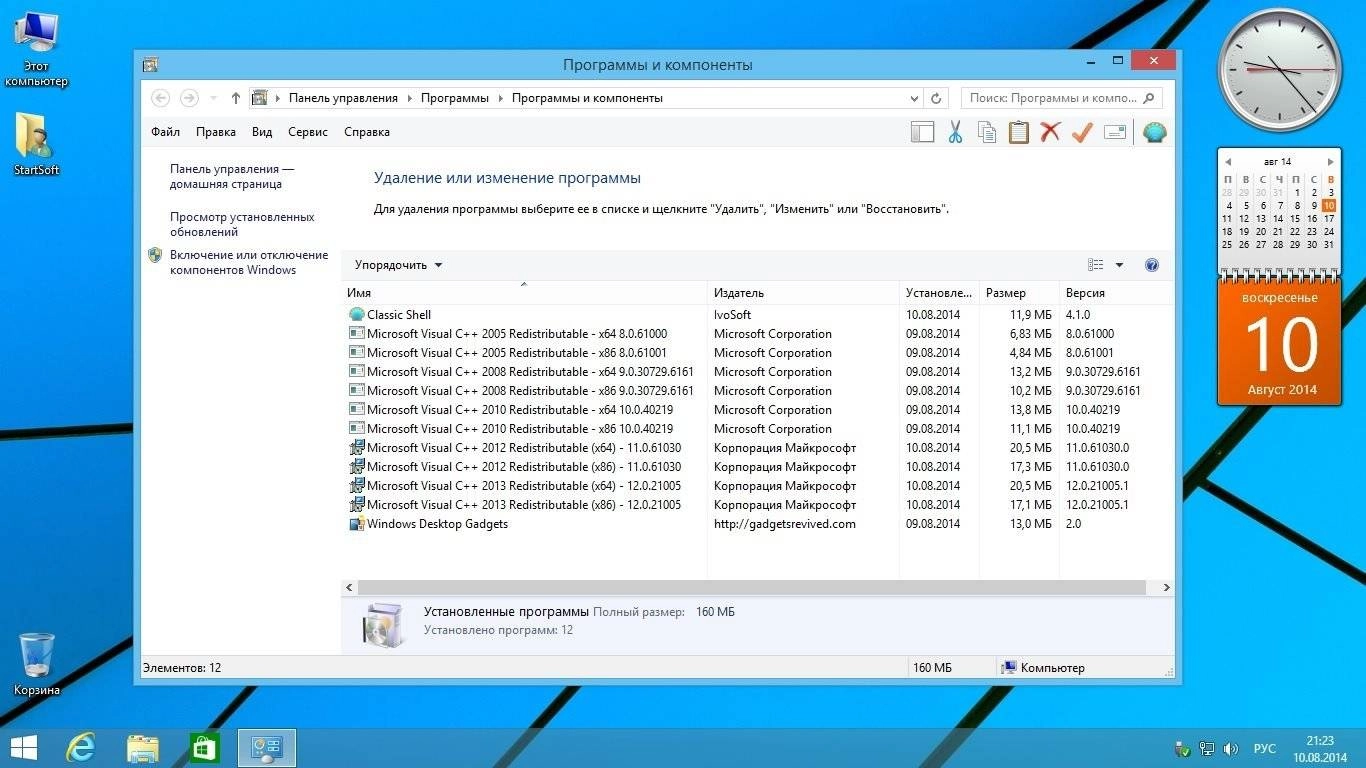1366x768 pixels.
Task: Sort by Установлено column header
Action: 939,293
